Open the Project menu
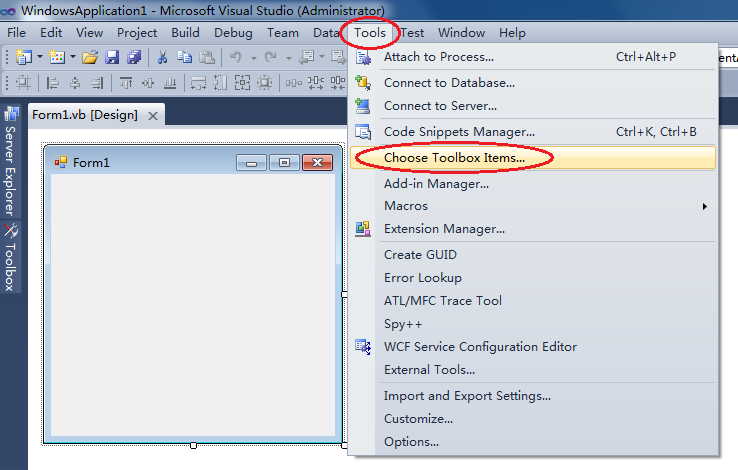Image resolution: width=738 pixels, height=470 pixels. (x=137, y=33)
